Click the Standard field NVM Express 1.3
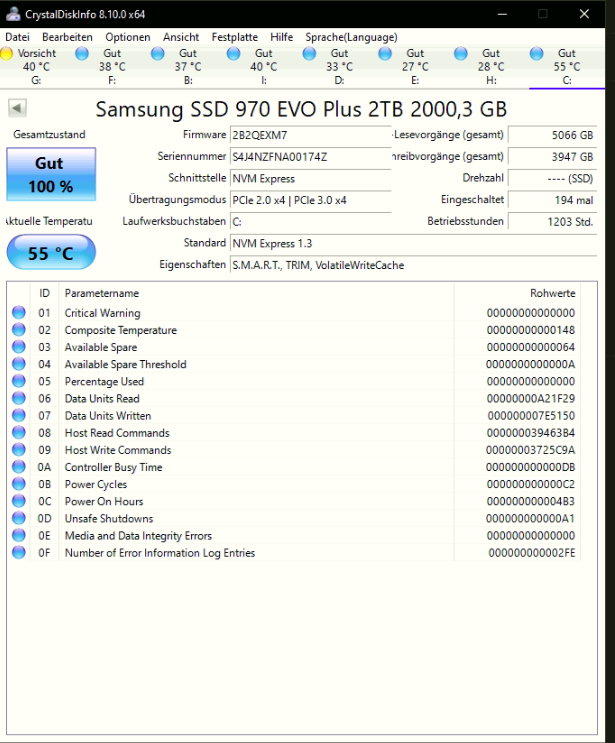This screenshot has width=615, height=743. tap(413, 244)
